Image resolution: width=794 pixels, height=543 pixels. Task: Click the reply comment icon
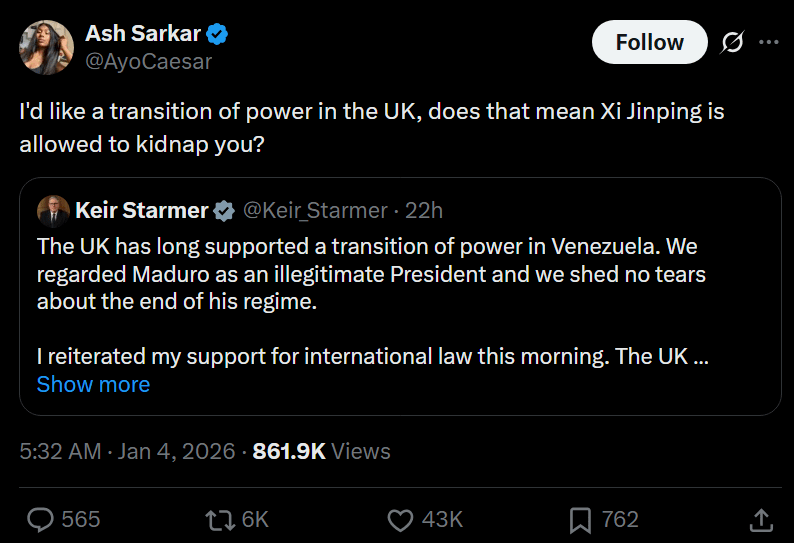pos(40,519)
